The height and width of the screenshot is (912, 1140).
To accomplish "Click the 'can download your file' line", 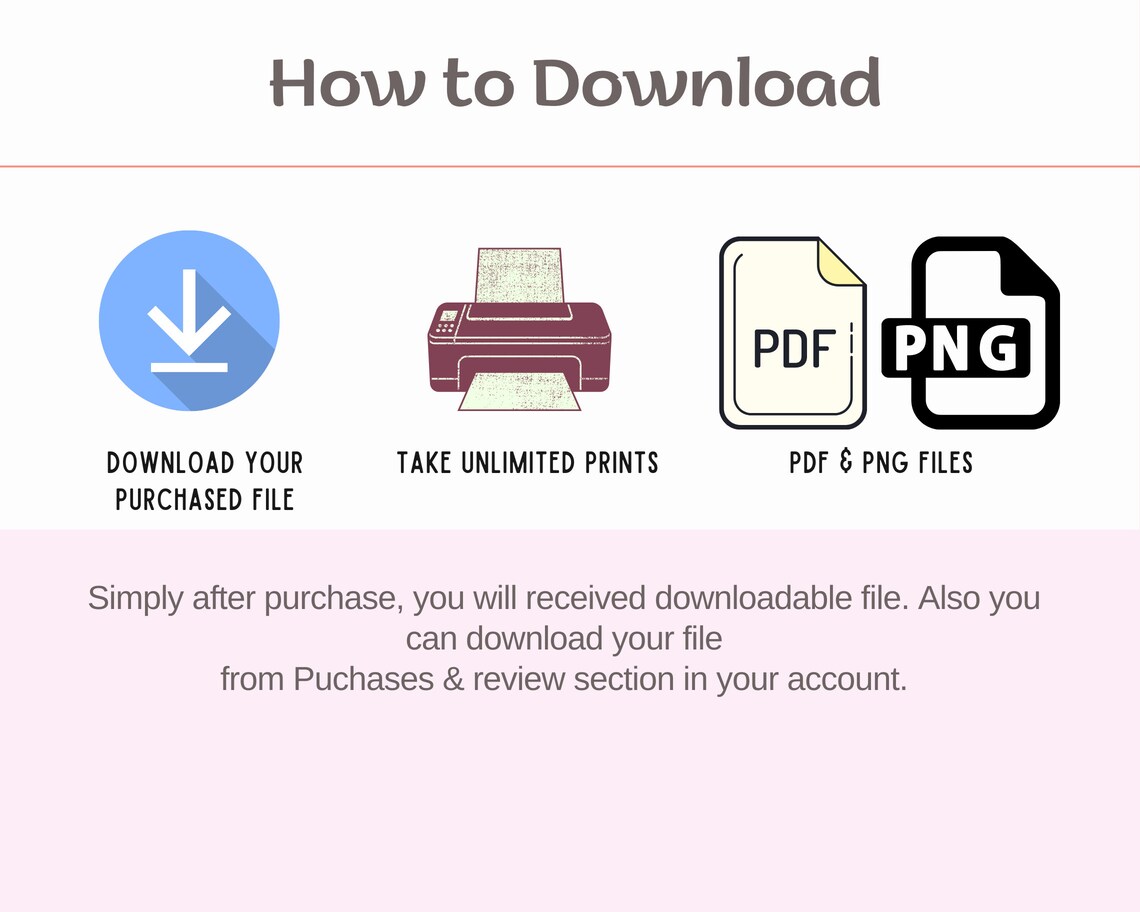I will (564, 639).
